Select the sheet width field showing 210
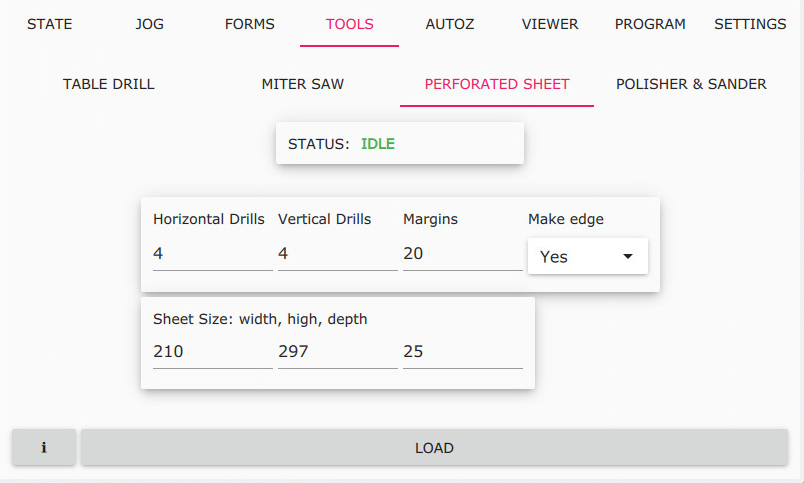804x483 pixels. (212, 352)
